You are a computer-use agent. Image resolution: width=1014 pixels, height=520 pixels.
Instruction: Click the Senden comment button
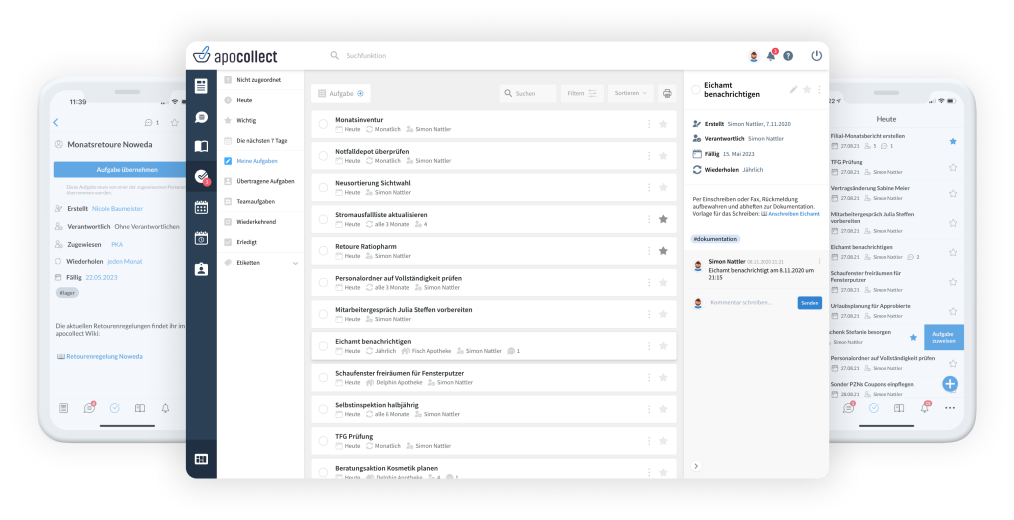pos(809,303)
